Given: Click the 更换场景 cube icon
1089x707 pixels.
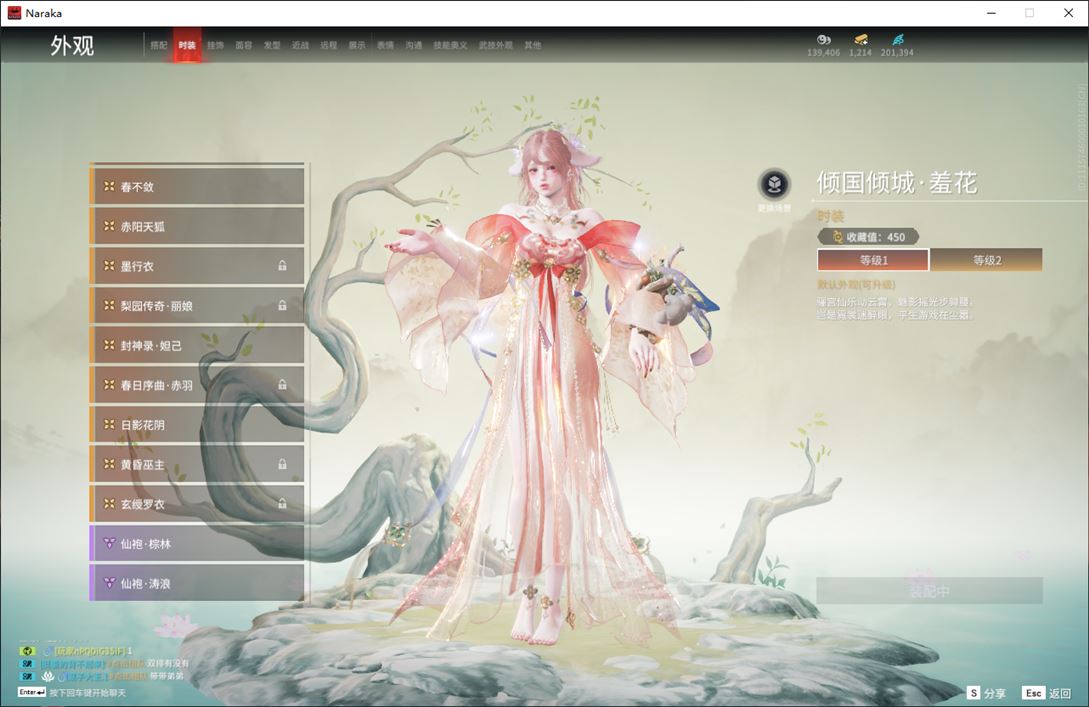Looking at the screenshot, I should [774, 184].
